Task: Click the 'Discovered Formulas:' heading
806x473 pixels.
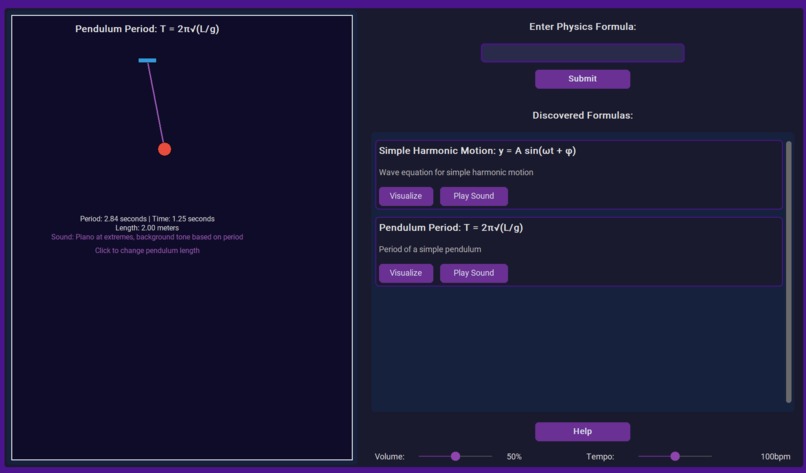Action: pos(582,115)
